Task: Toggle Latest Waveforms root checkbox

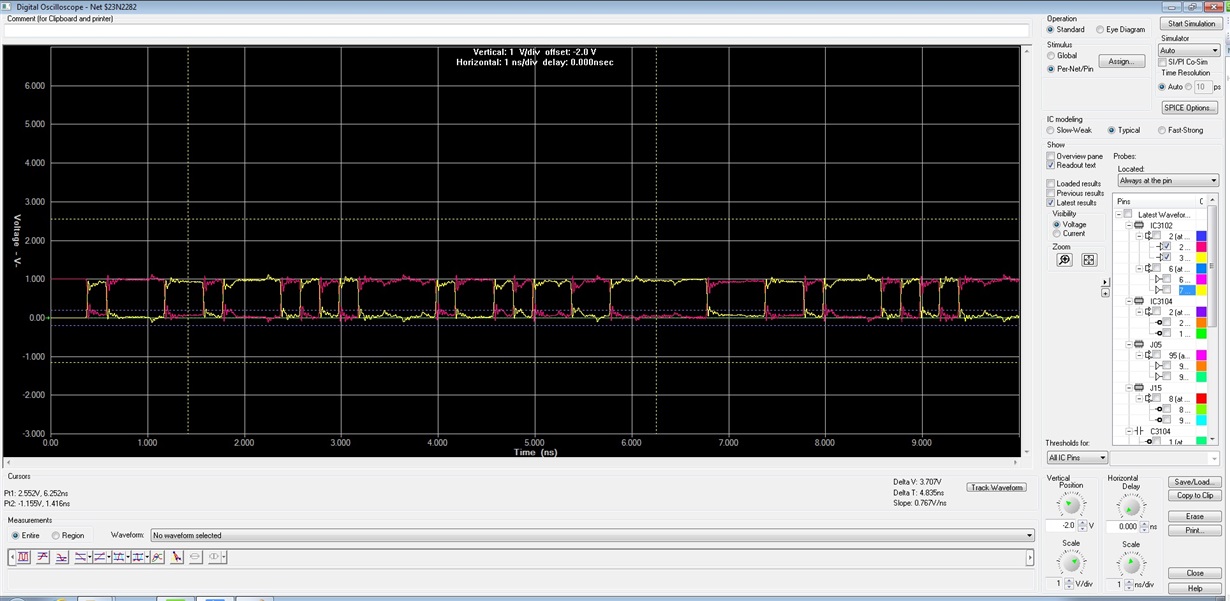Action: click(1128, 214)
